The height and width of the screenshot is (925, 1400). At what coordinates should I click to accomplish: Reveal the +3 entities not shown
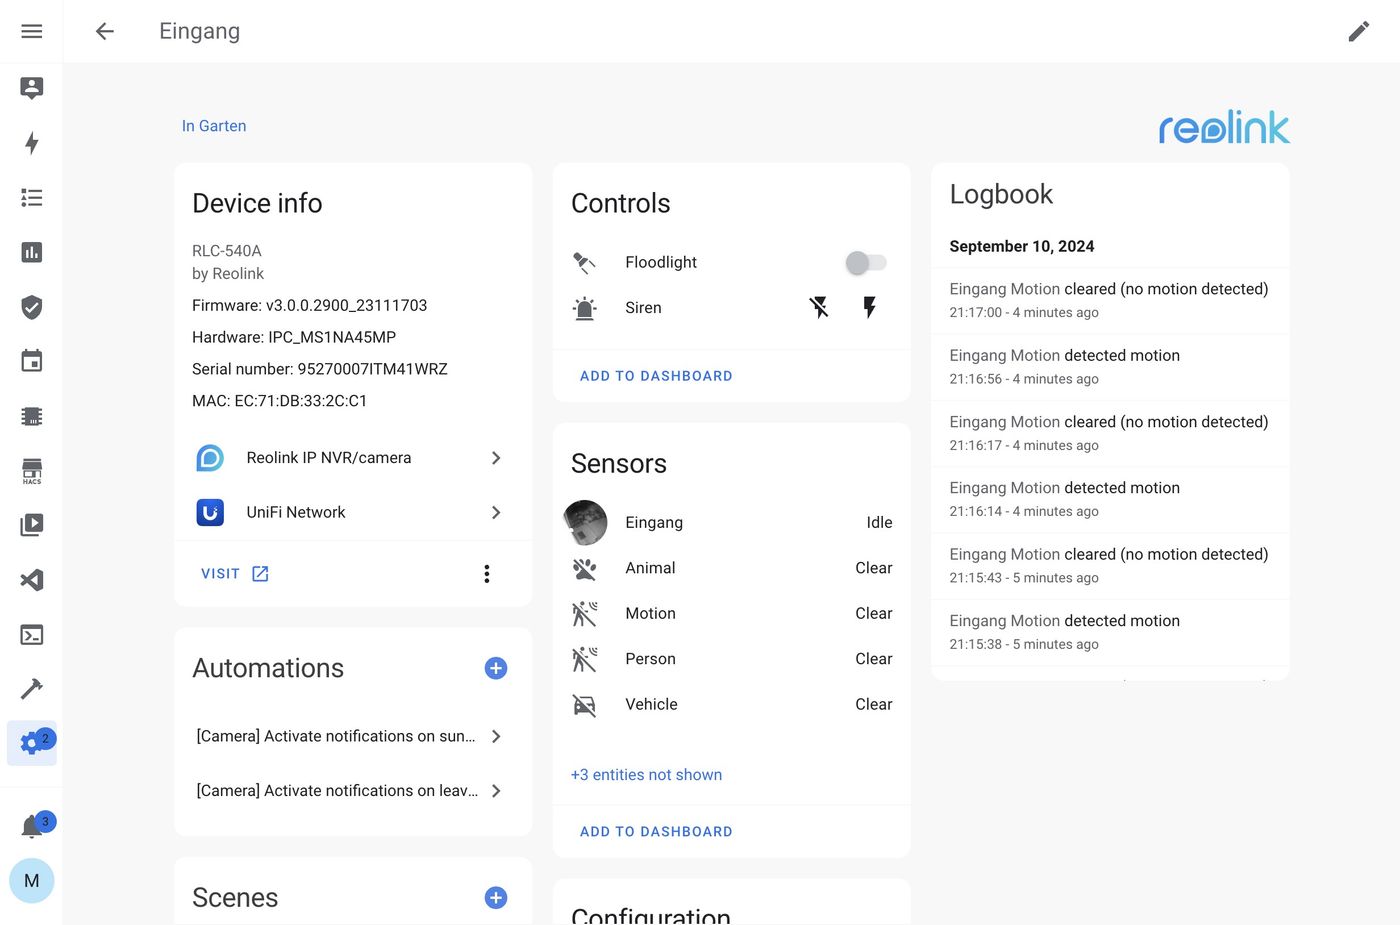[646, 774]
